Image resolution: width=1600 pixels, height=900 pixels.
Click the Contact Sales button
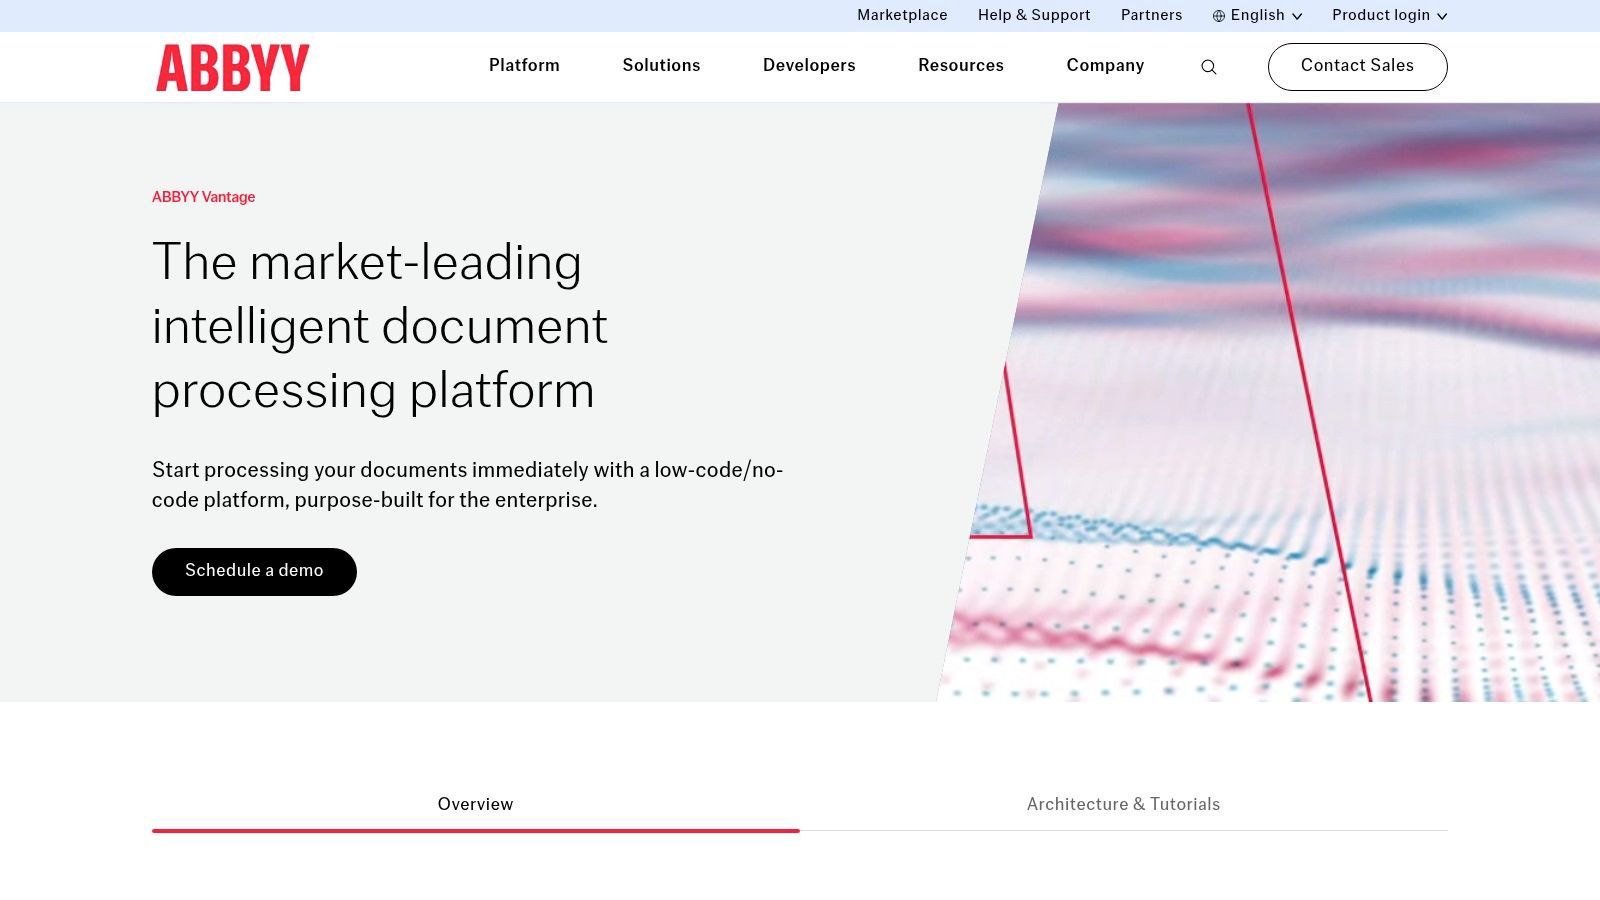click(1358, 67)
